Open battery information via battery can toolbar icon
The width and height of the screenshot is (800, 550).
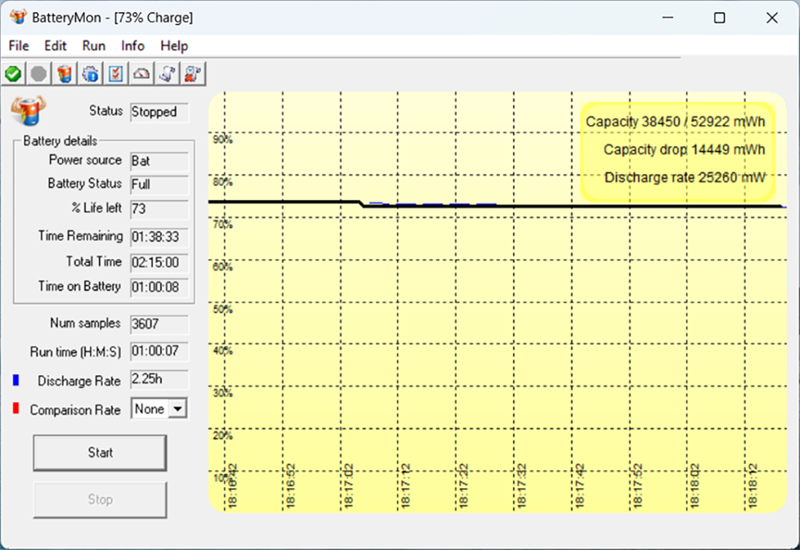tap(65, 74)
